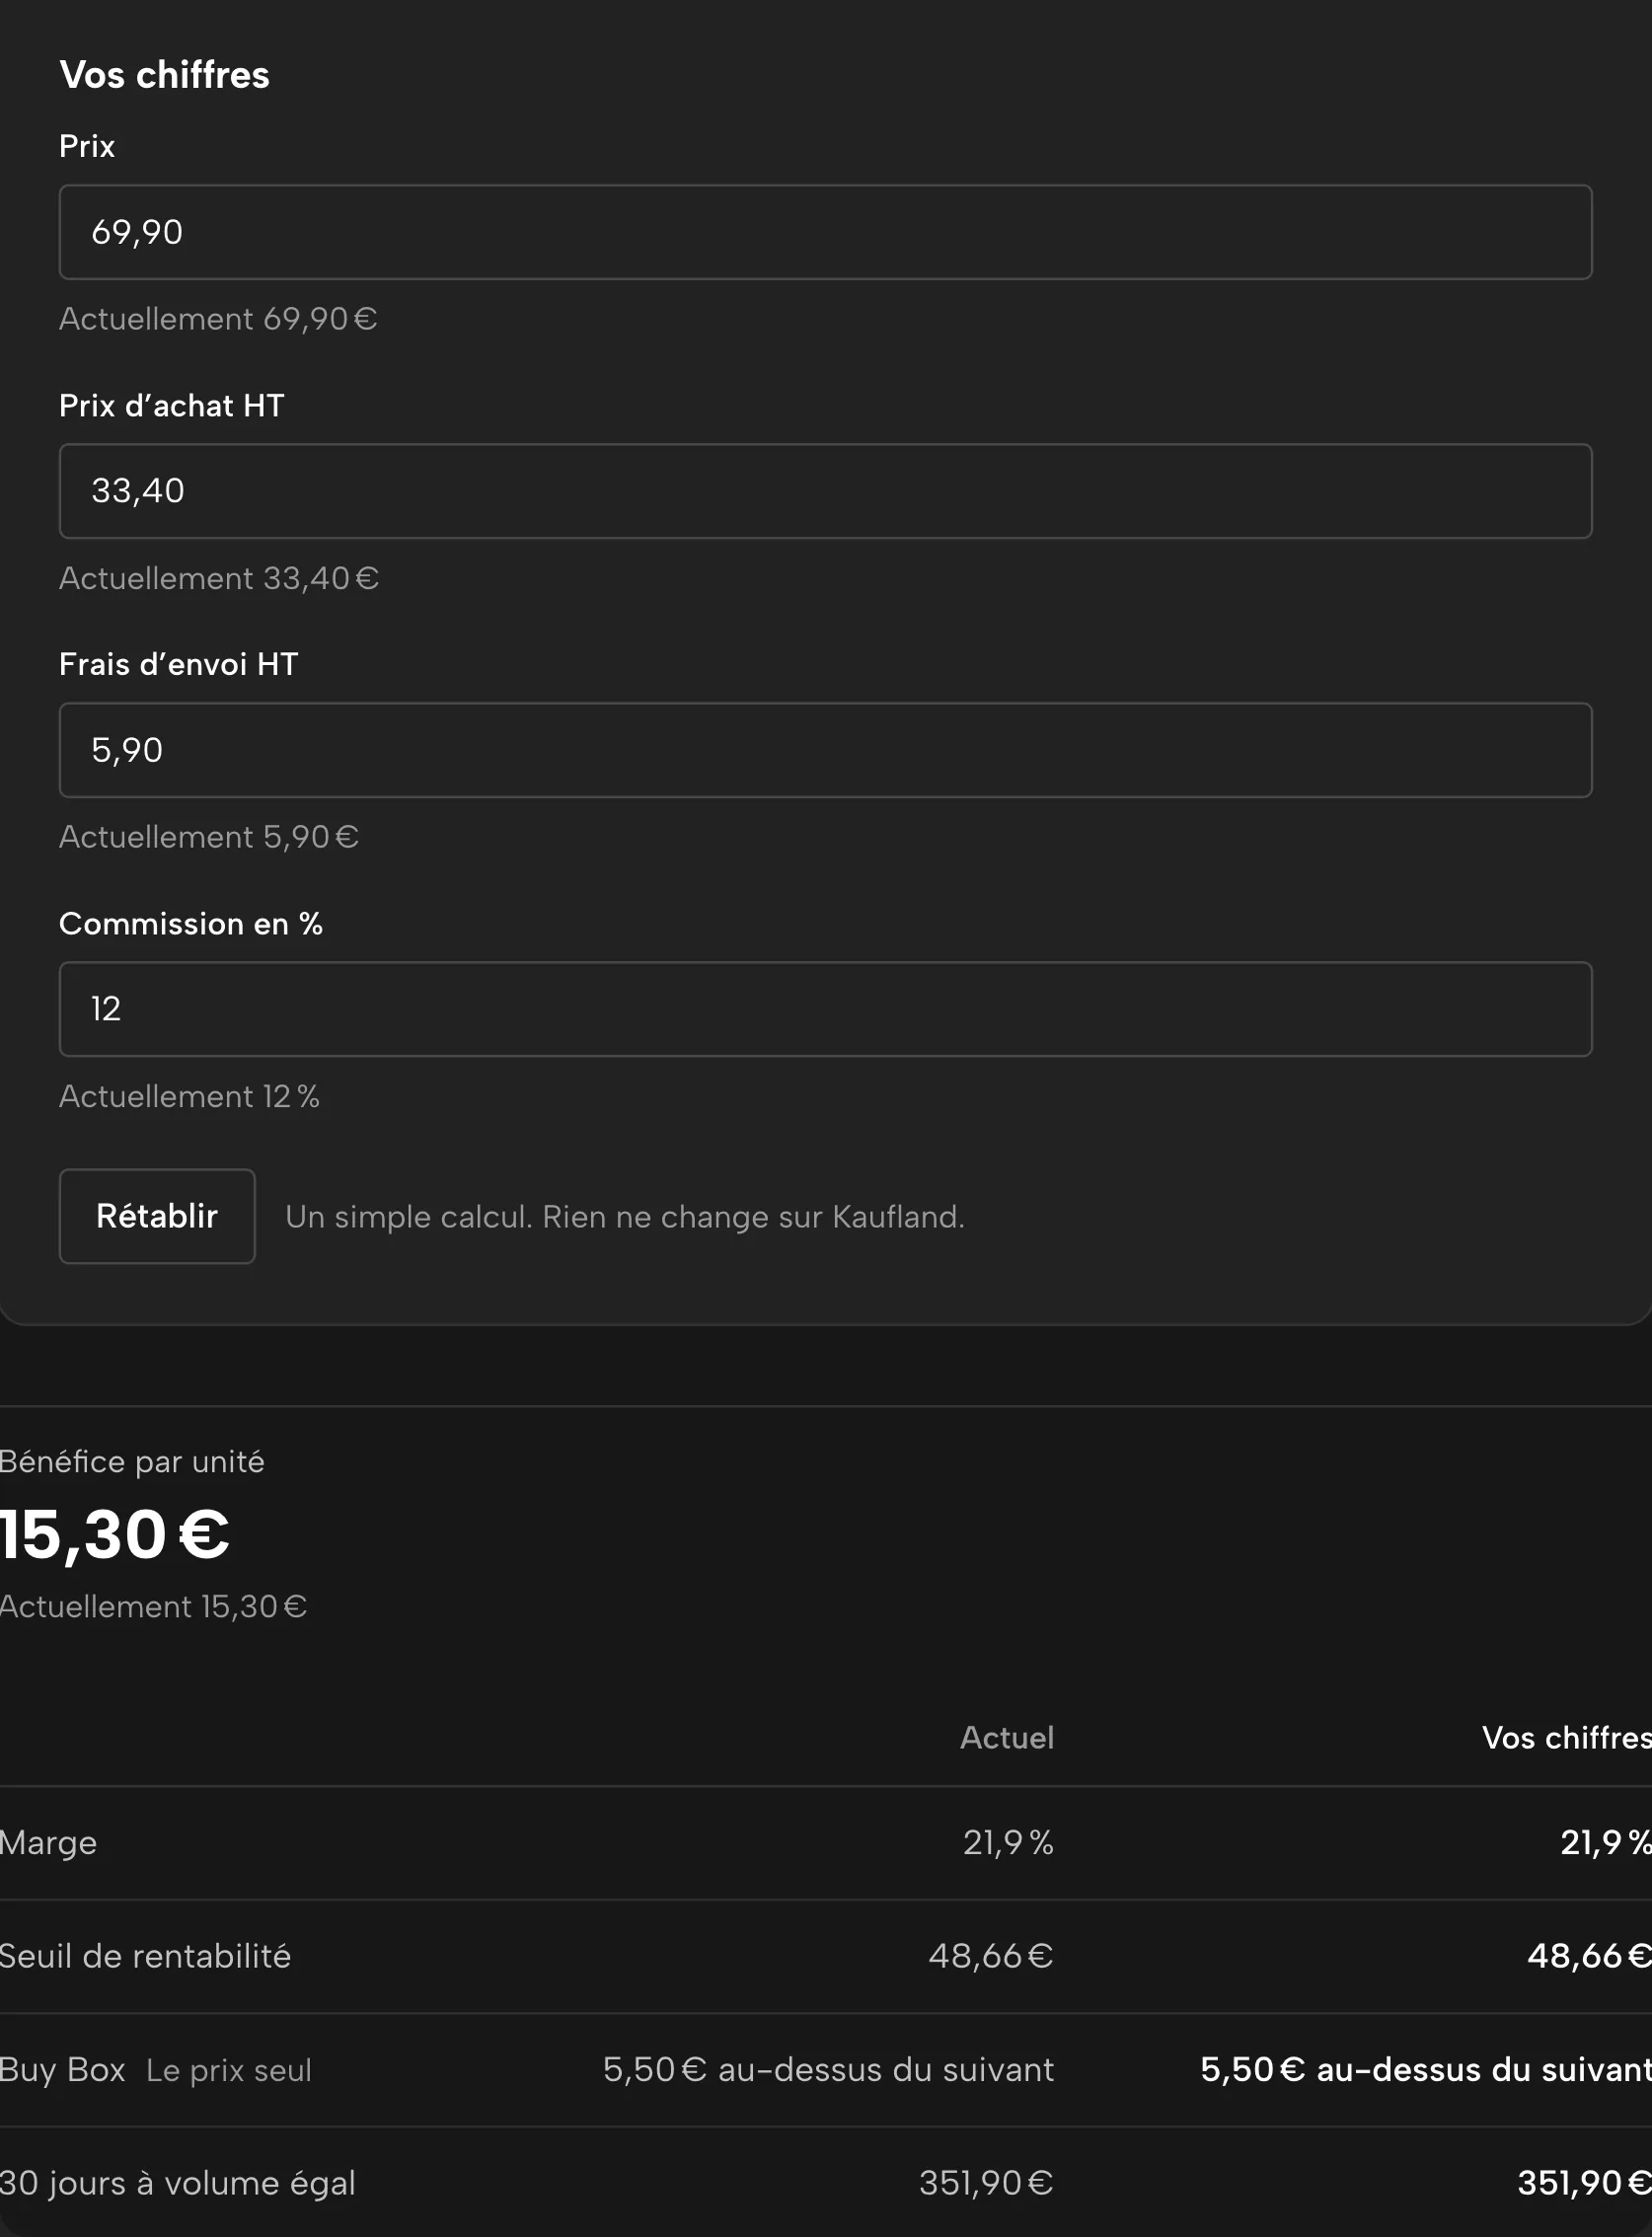The image size is (1652, 2237).
Task: Click the 'Vos chiffres' table column header
Action: [x=1566, y=1738]
